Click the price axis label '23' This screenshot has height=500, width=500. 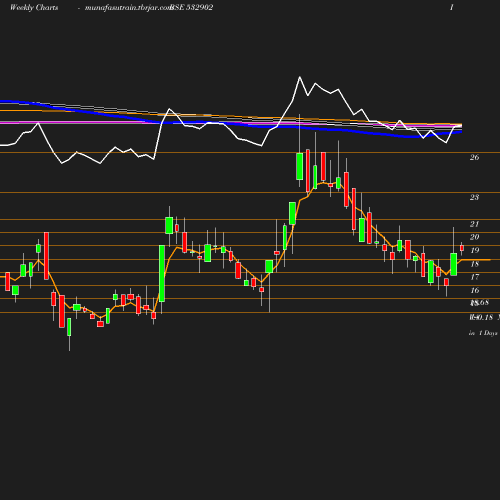474,197
